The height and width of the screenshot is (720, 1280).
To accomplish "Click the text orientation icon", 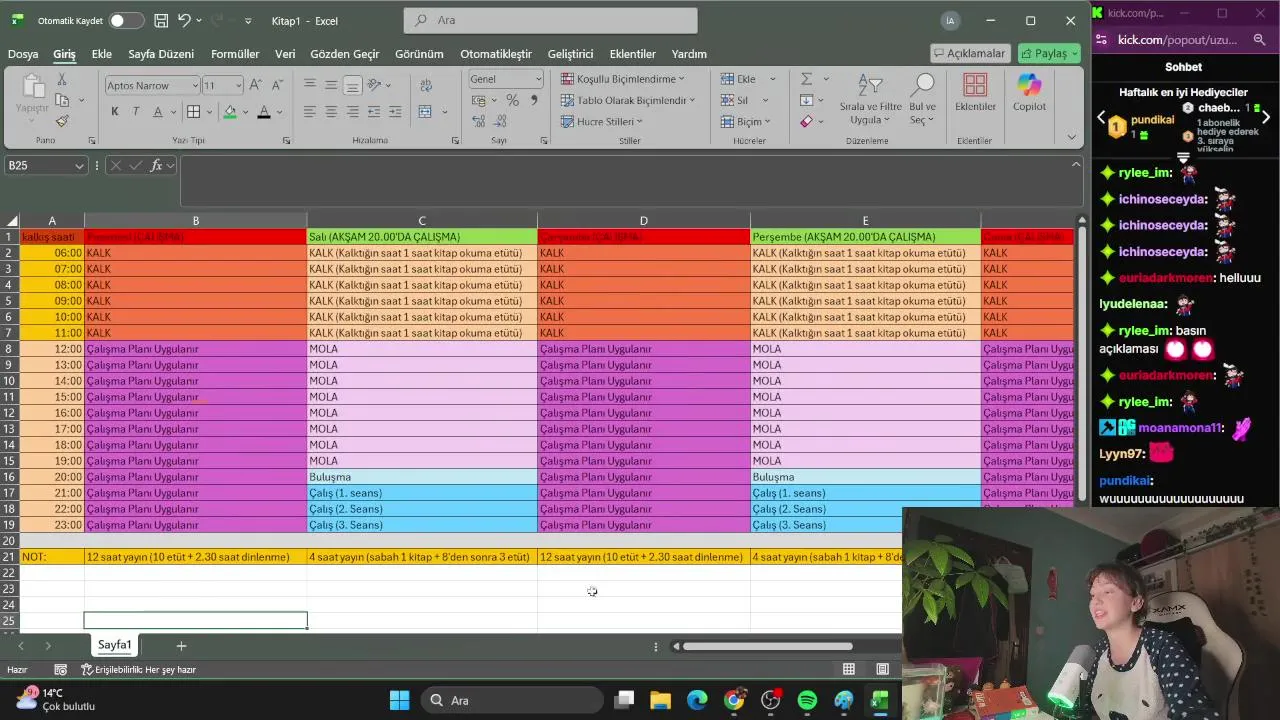I will 375,85.
